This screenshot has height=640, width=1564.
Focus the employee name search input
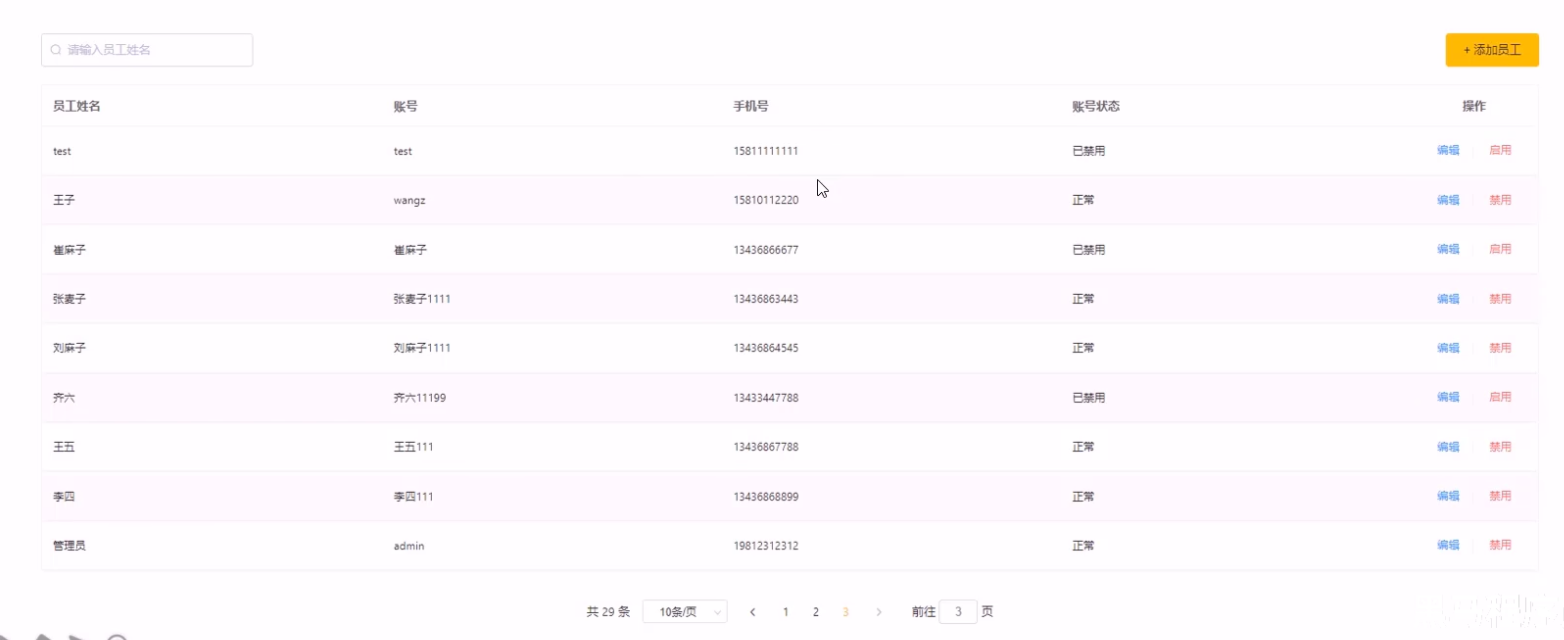pos(147,50)
